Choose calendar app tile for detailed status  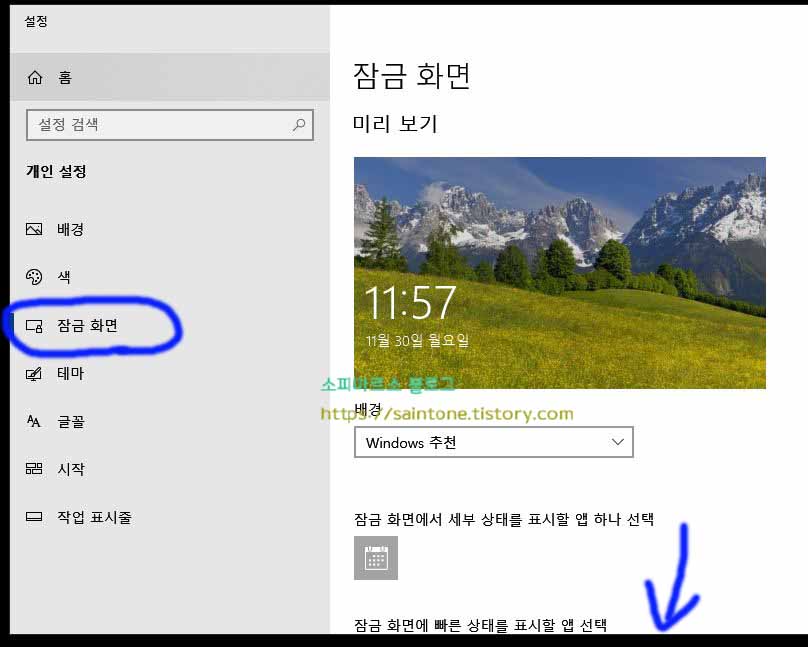376,558
